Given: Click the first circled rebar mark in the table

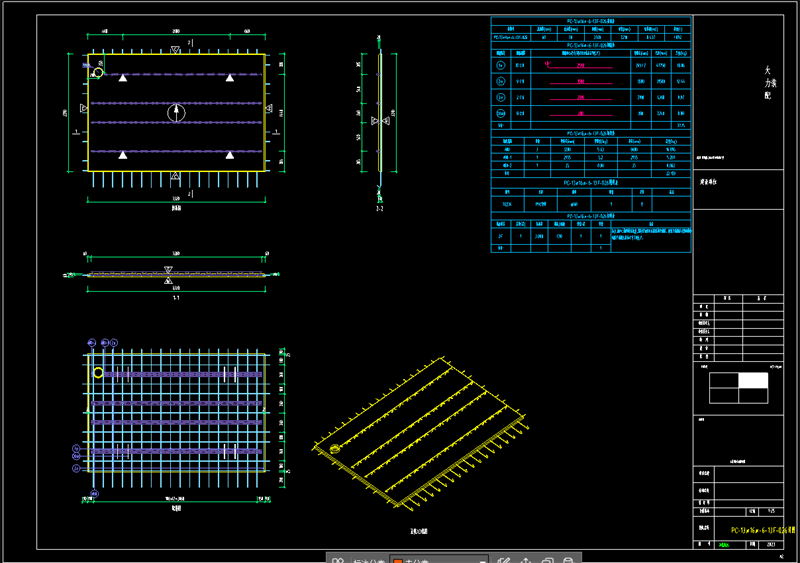Looking at the screenshot, I should [x=501, y=65].
